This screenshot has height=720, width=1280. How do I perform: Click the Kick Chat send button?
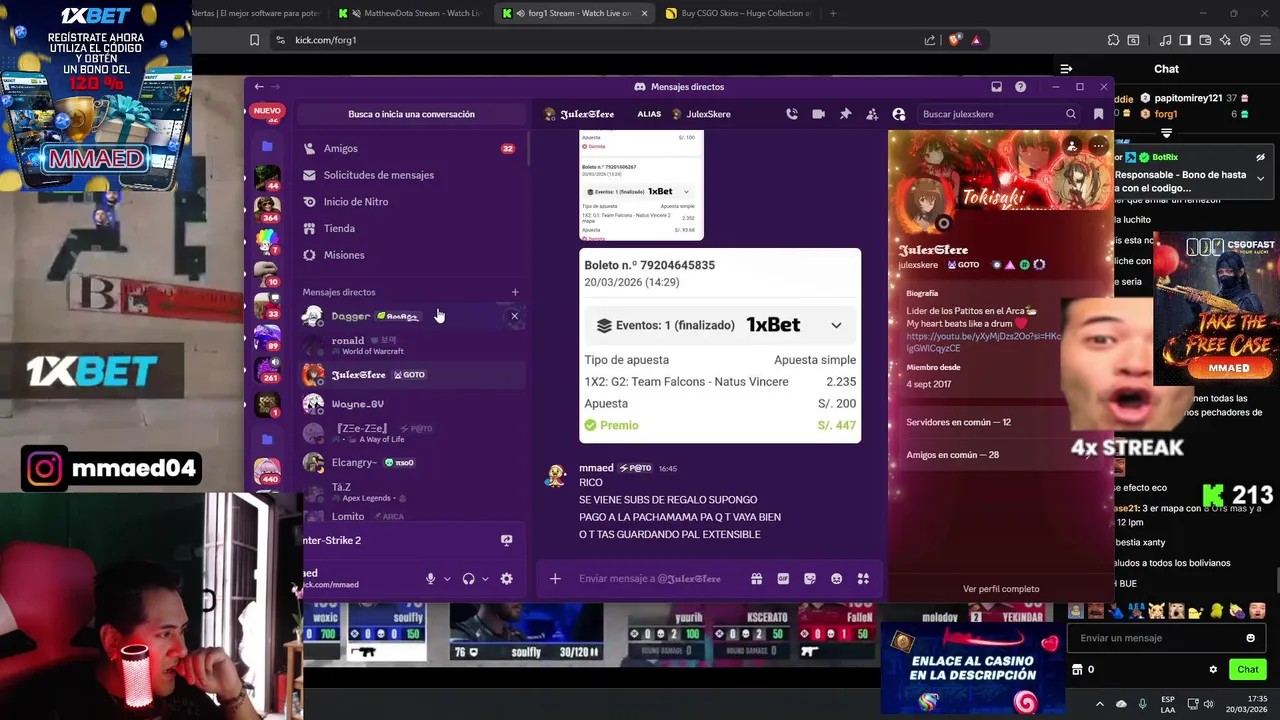(x=1248, y=669)
